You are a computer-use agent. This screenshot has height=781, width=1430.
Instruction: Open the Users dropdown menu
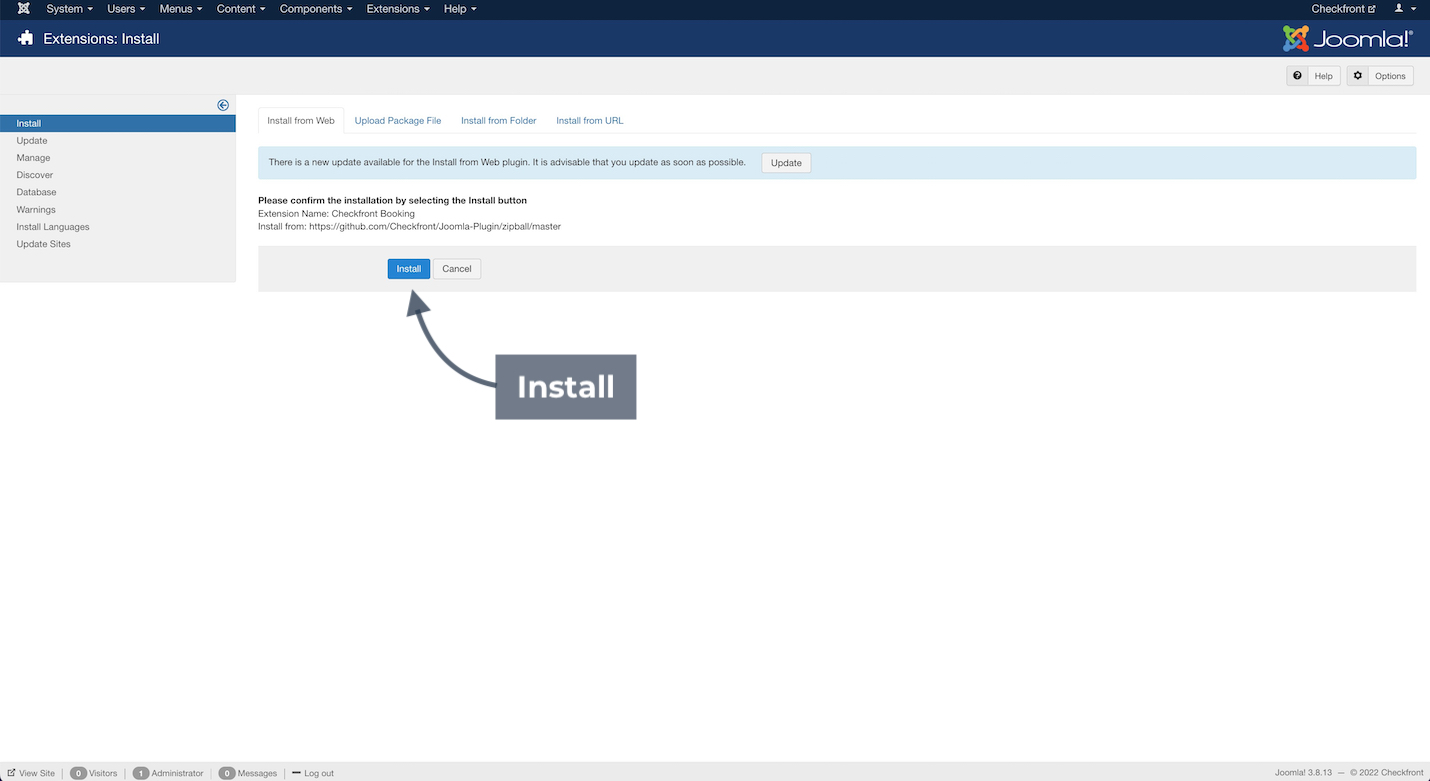[x=126, y=9]
